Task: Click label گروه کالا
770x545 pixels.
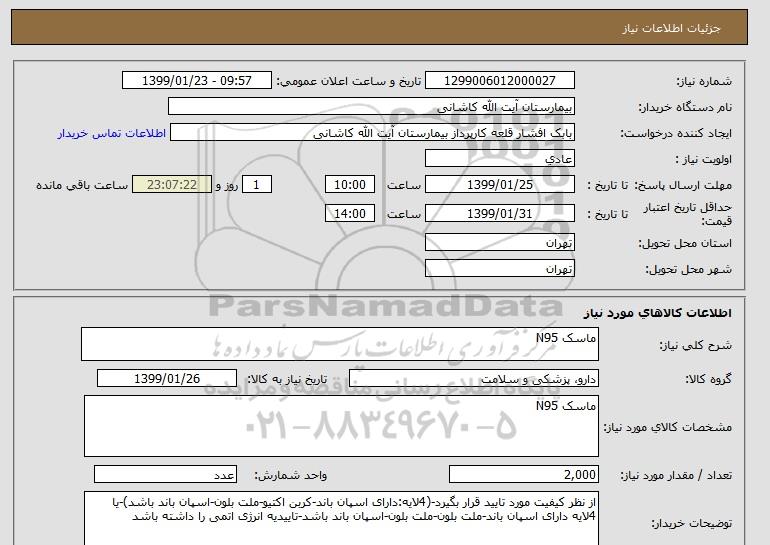Action: pos(708,379)
